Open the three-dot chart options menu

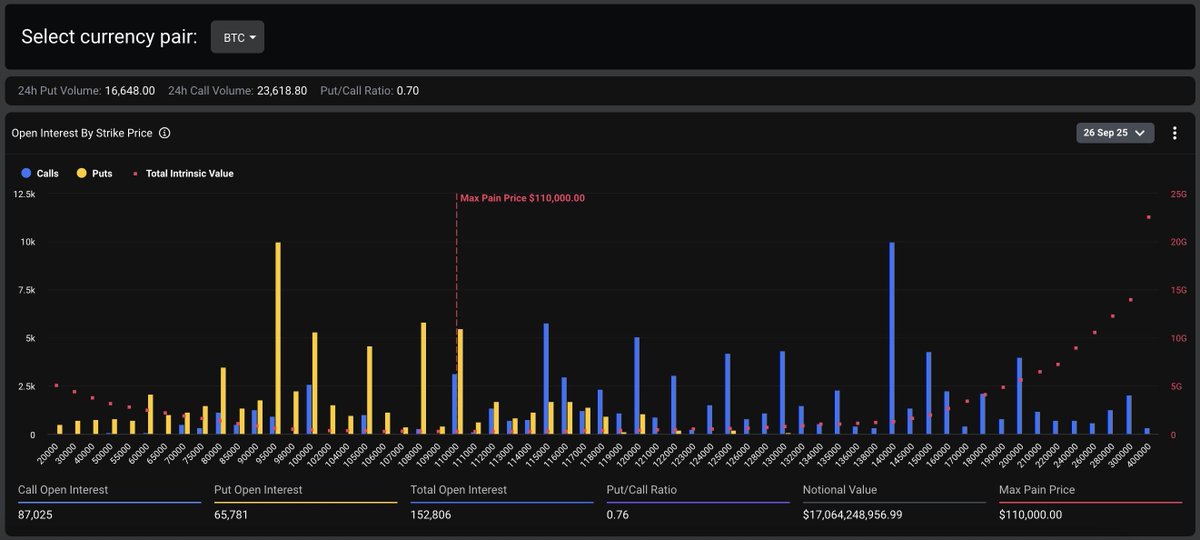[x=1174, y=133]
